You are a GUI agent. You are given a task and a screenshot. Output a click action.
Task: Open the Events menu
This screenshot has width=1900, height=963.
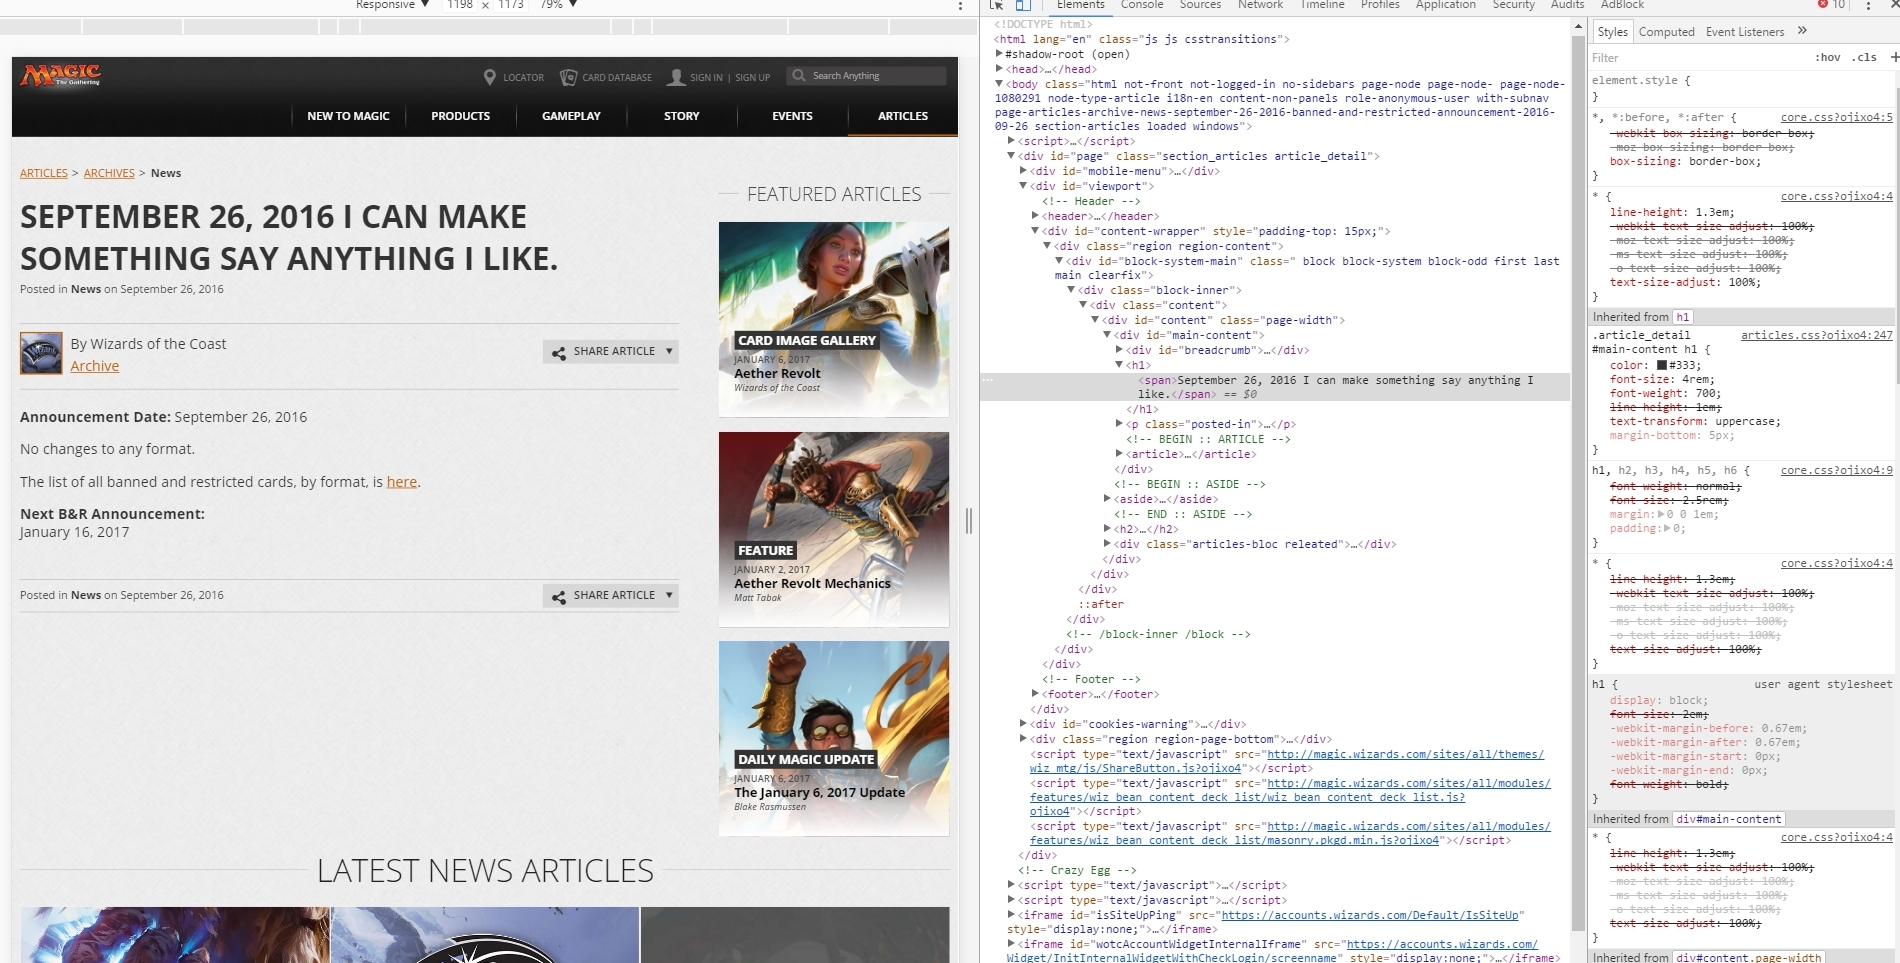[792, 116]
